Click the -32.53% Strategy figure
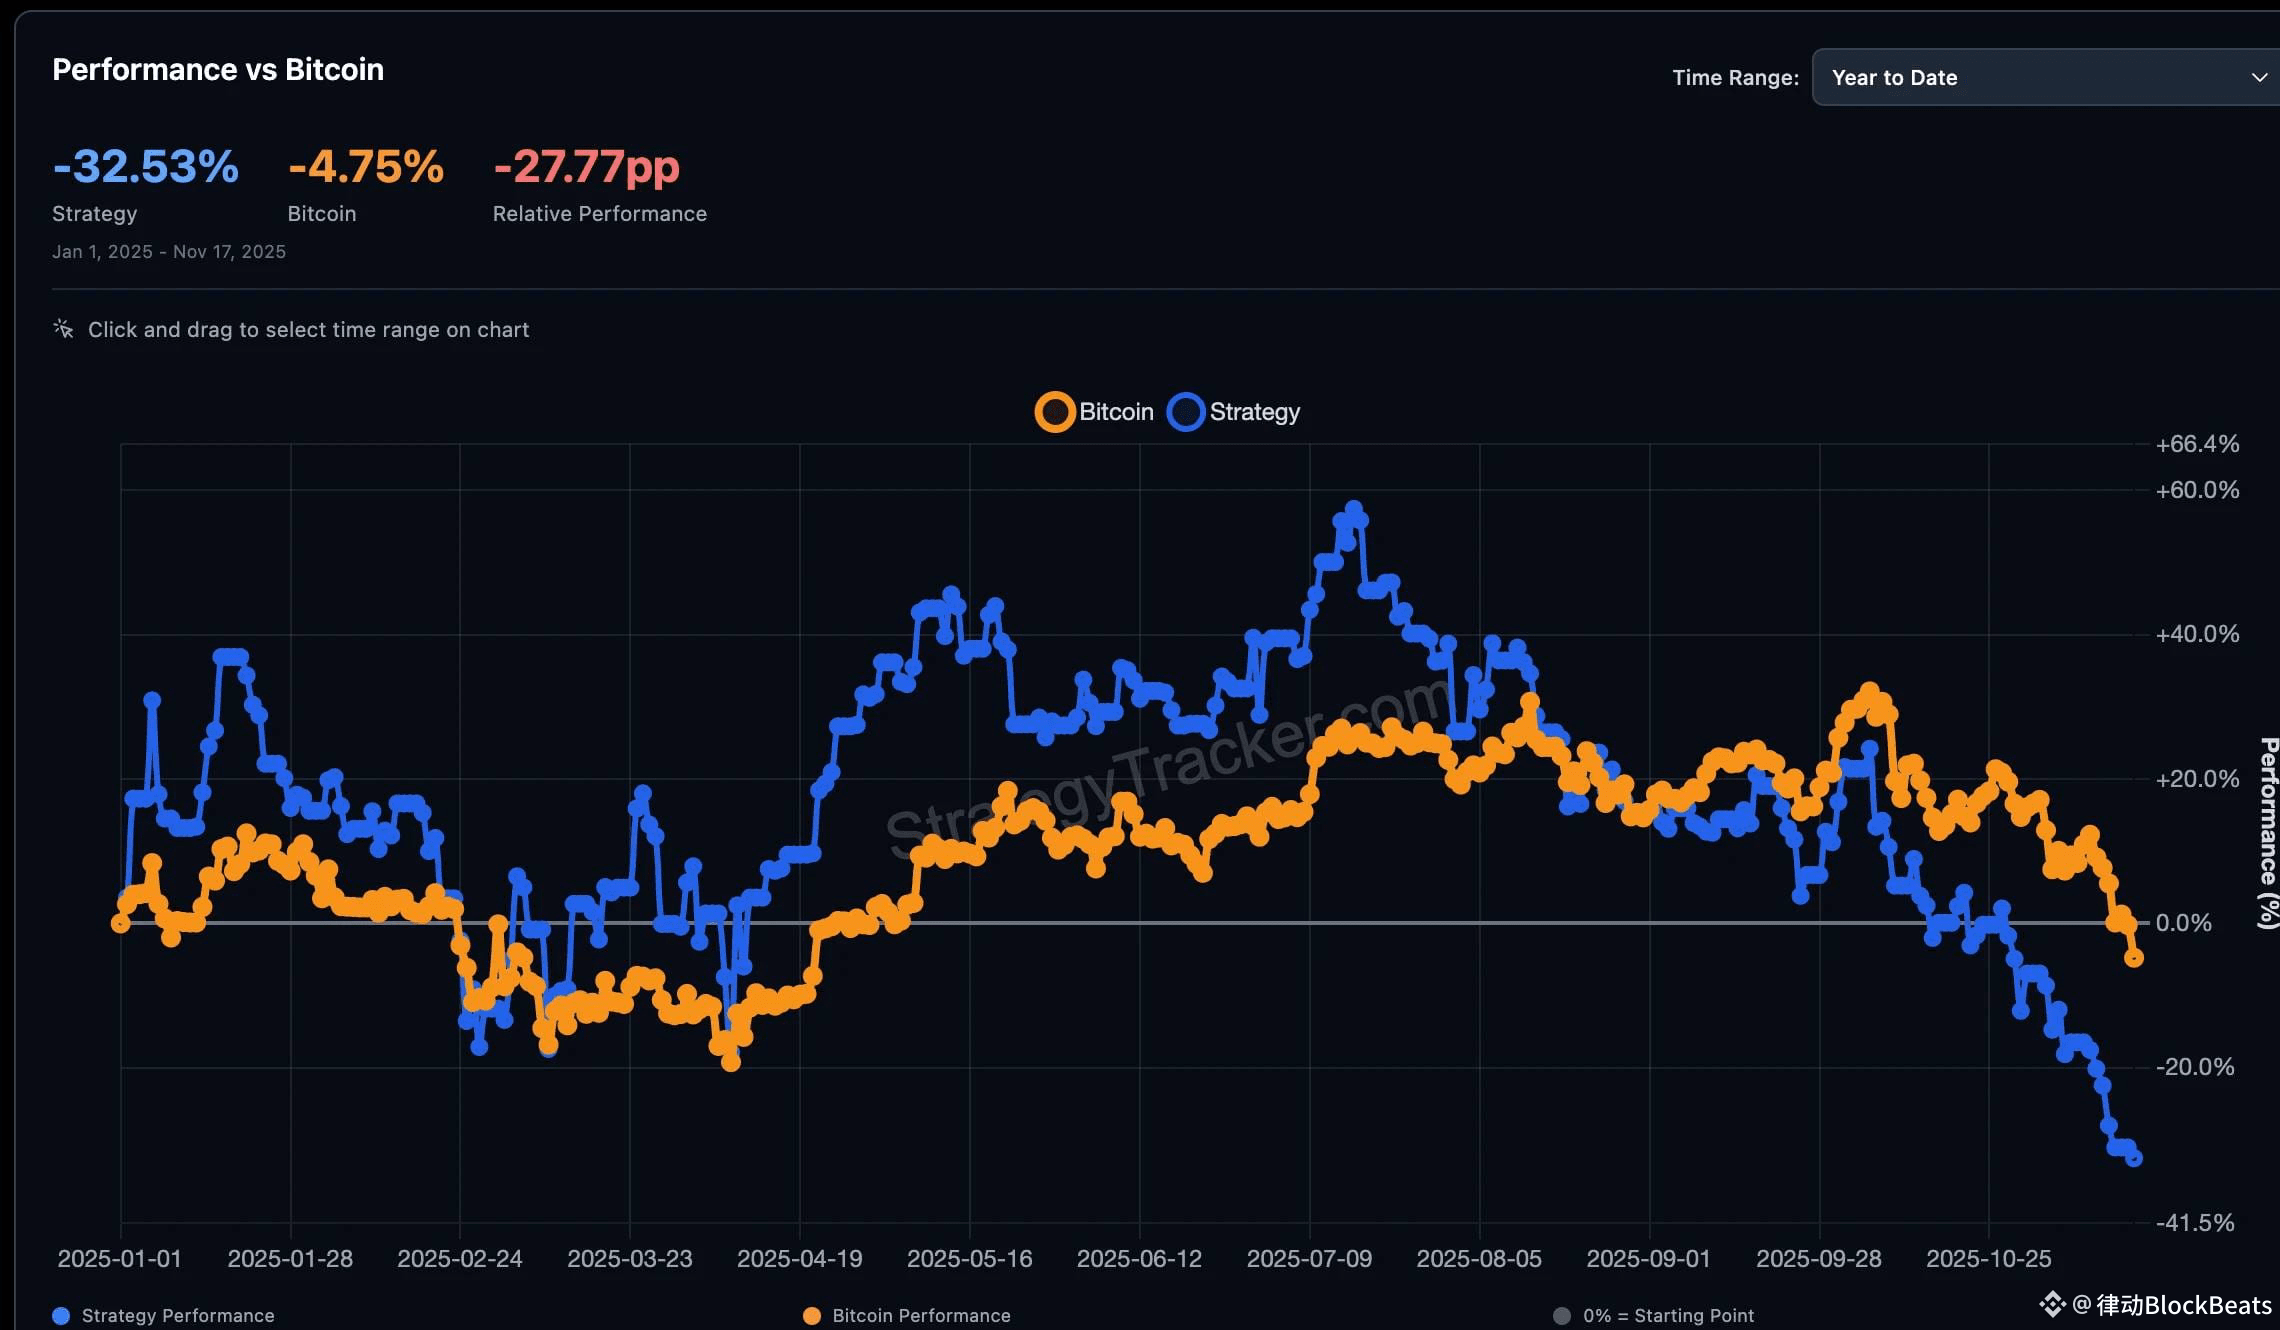Viewport: 2280px width, 1330px height. [x=146, y=166]
